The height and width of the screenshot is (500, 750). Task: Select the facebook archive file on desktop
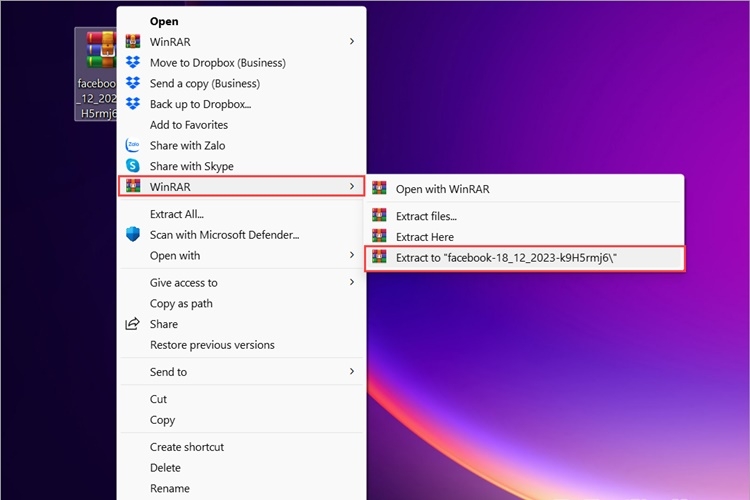(x=96, y=74)
